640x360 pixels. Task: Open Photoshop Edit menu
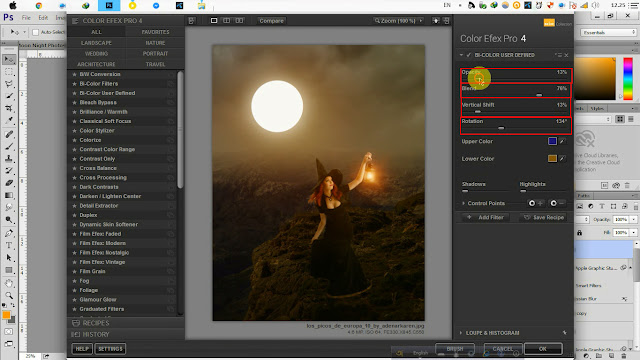[x=43, y=18]
